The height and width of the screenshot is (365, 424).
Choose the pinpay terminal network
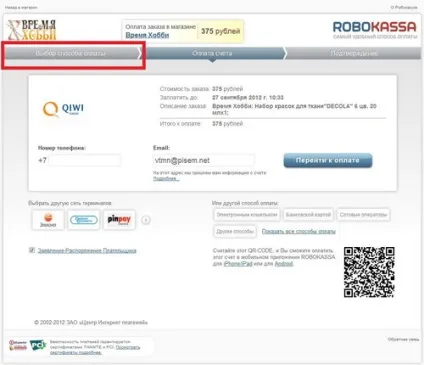pos(119,220)
